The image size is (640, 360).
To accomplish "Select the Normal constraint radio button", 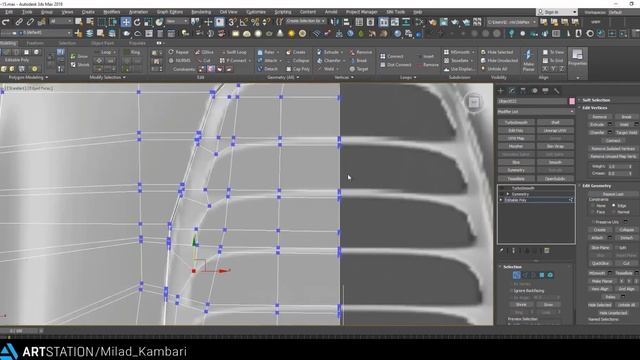I will coord(614,212).
